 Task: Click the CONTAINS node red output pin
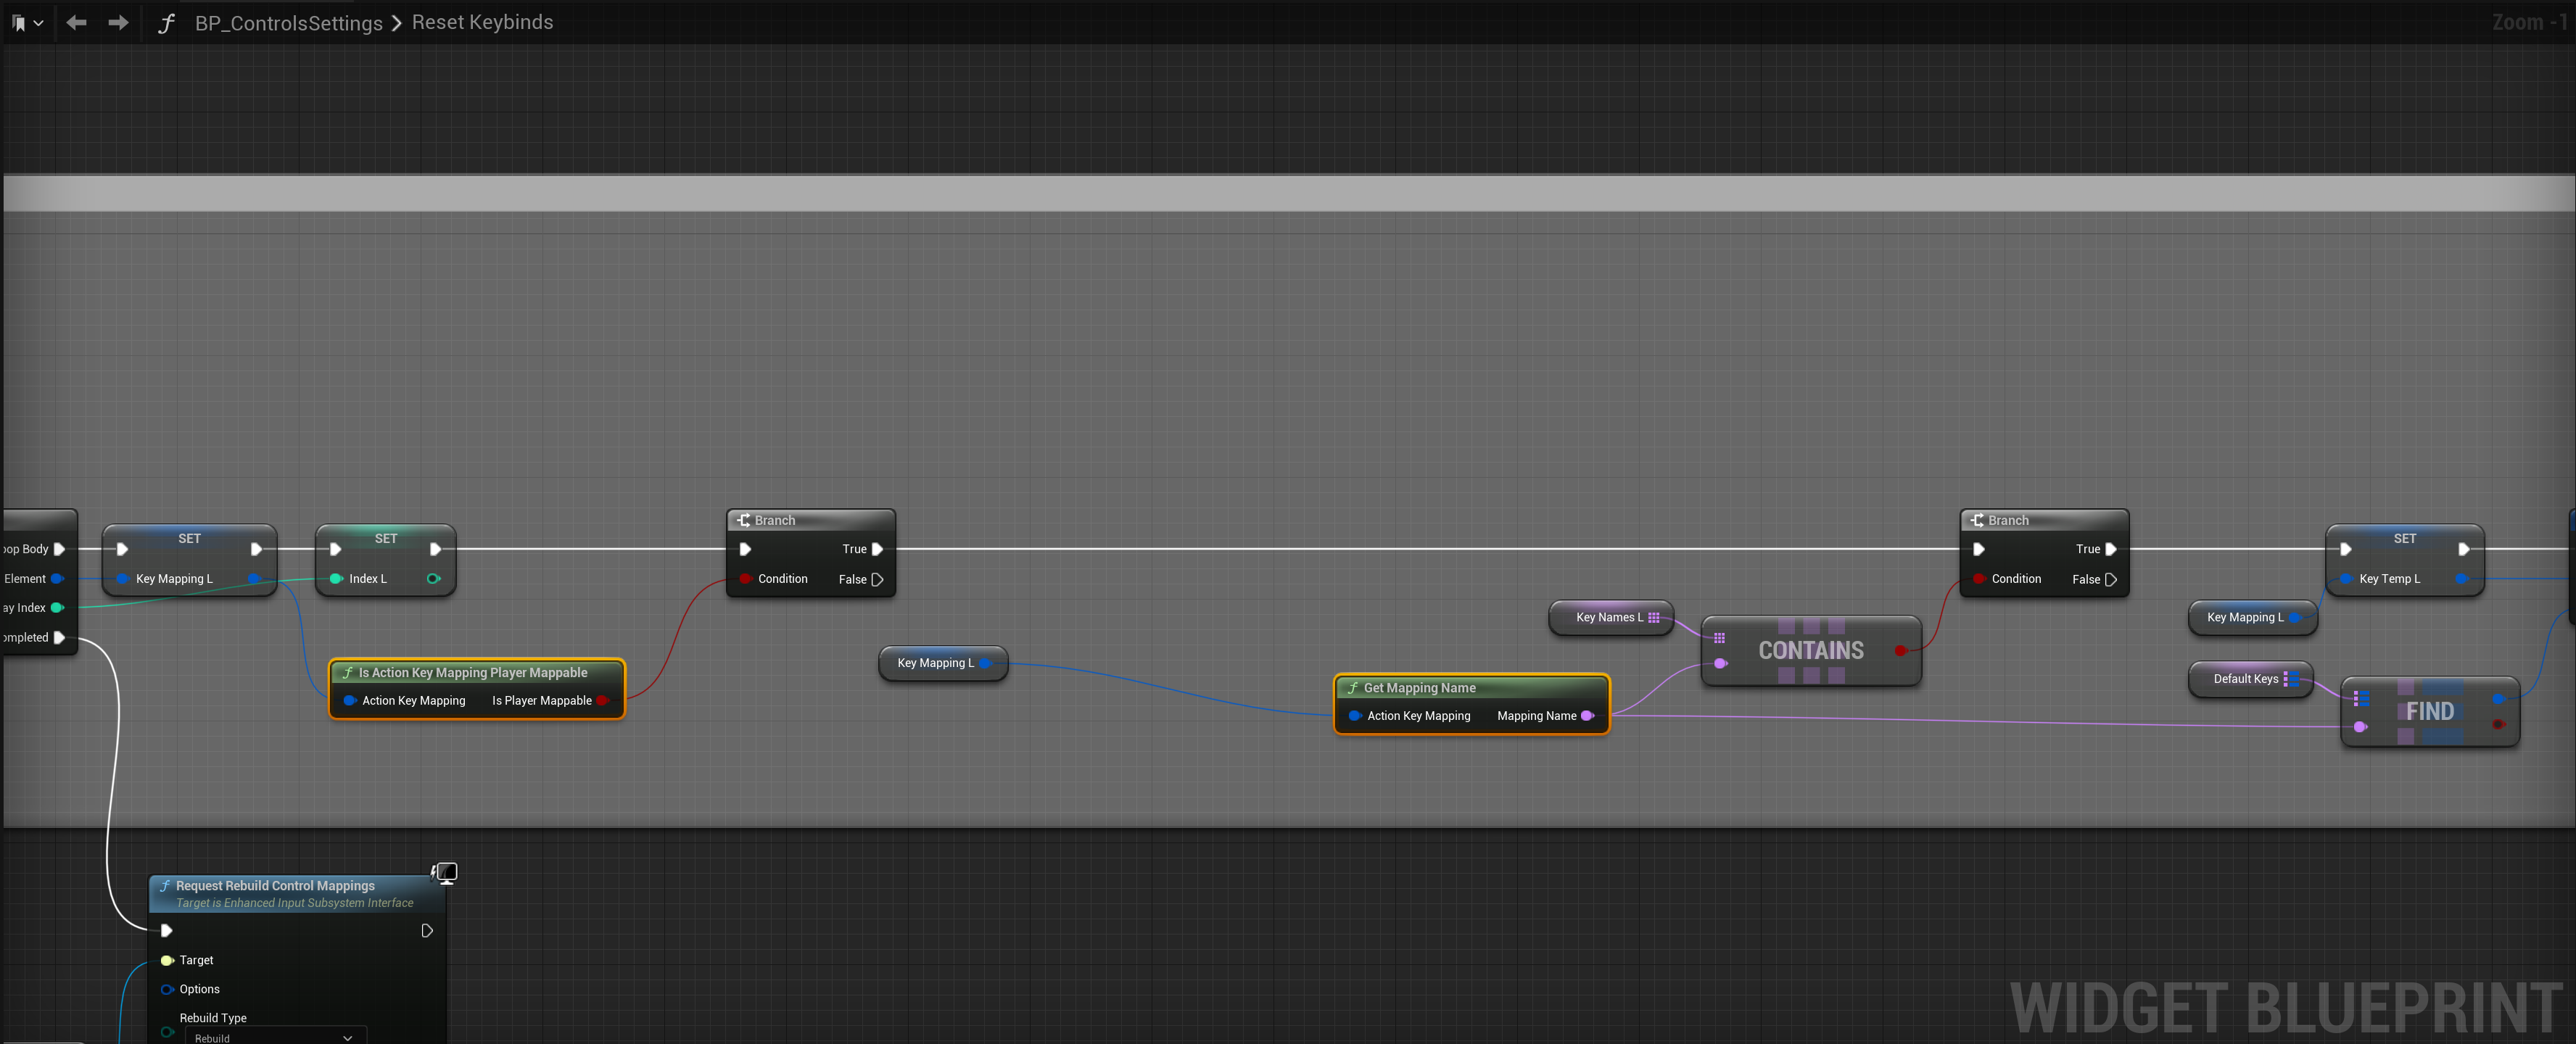point(1899,651)
